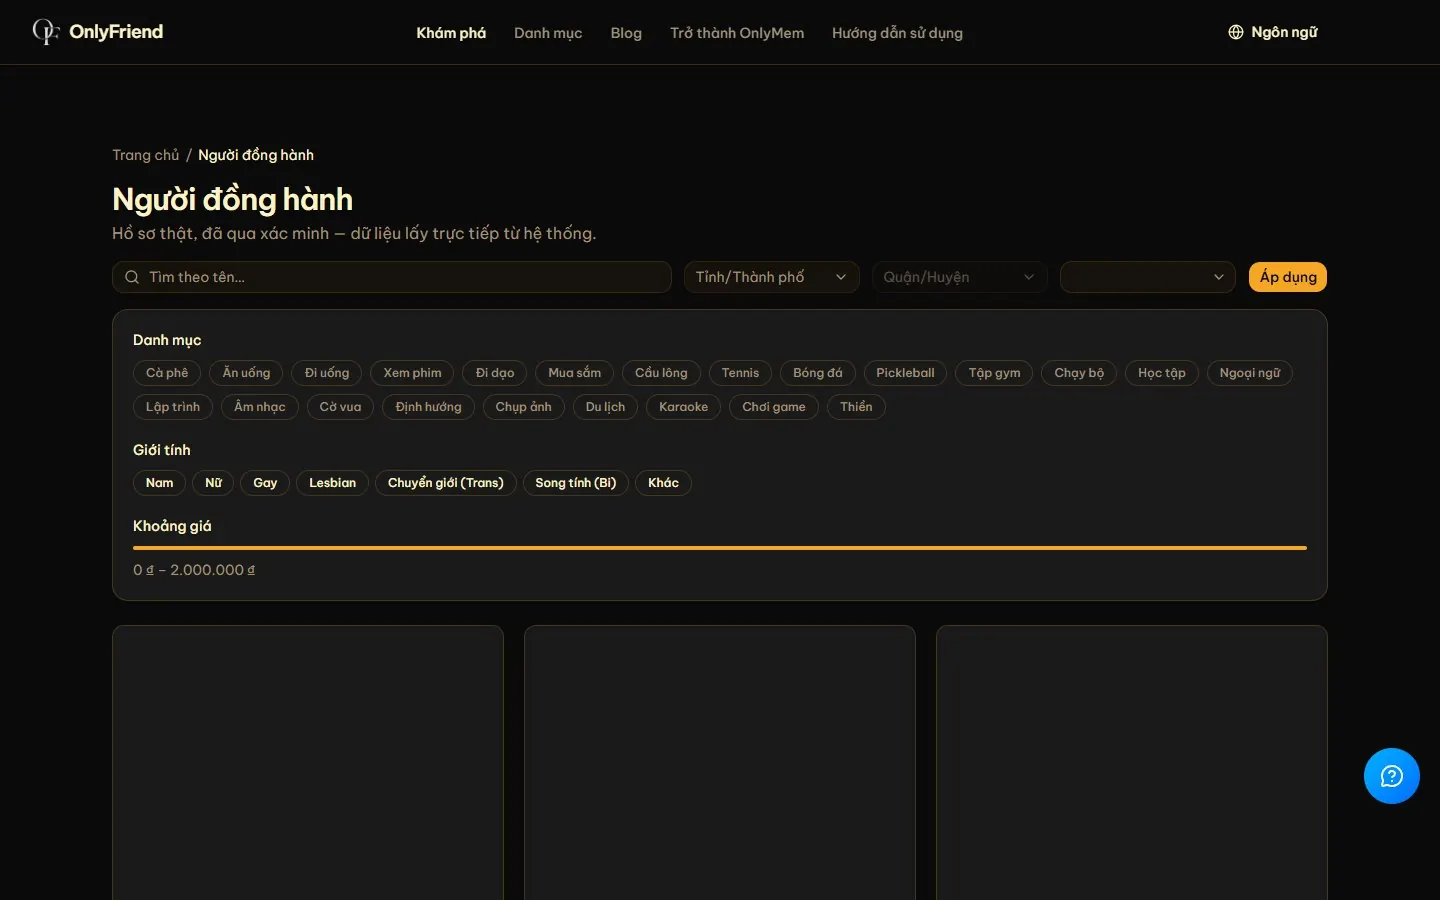The image size is (1440, 900).
Task: Select the Âm nhạc category chip
Action: (260, 407)
